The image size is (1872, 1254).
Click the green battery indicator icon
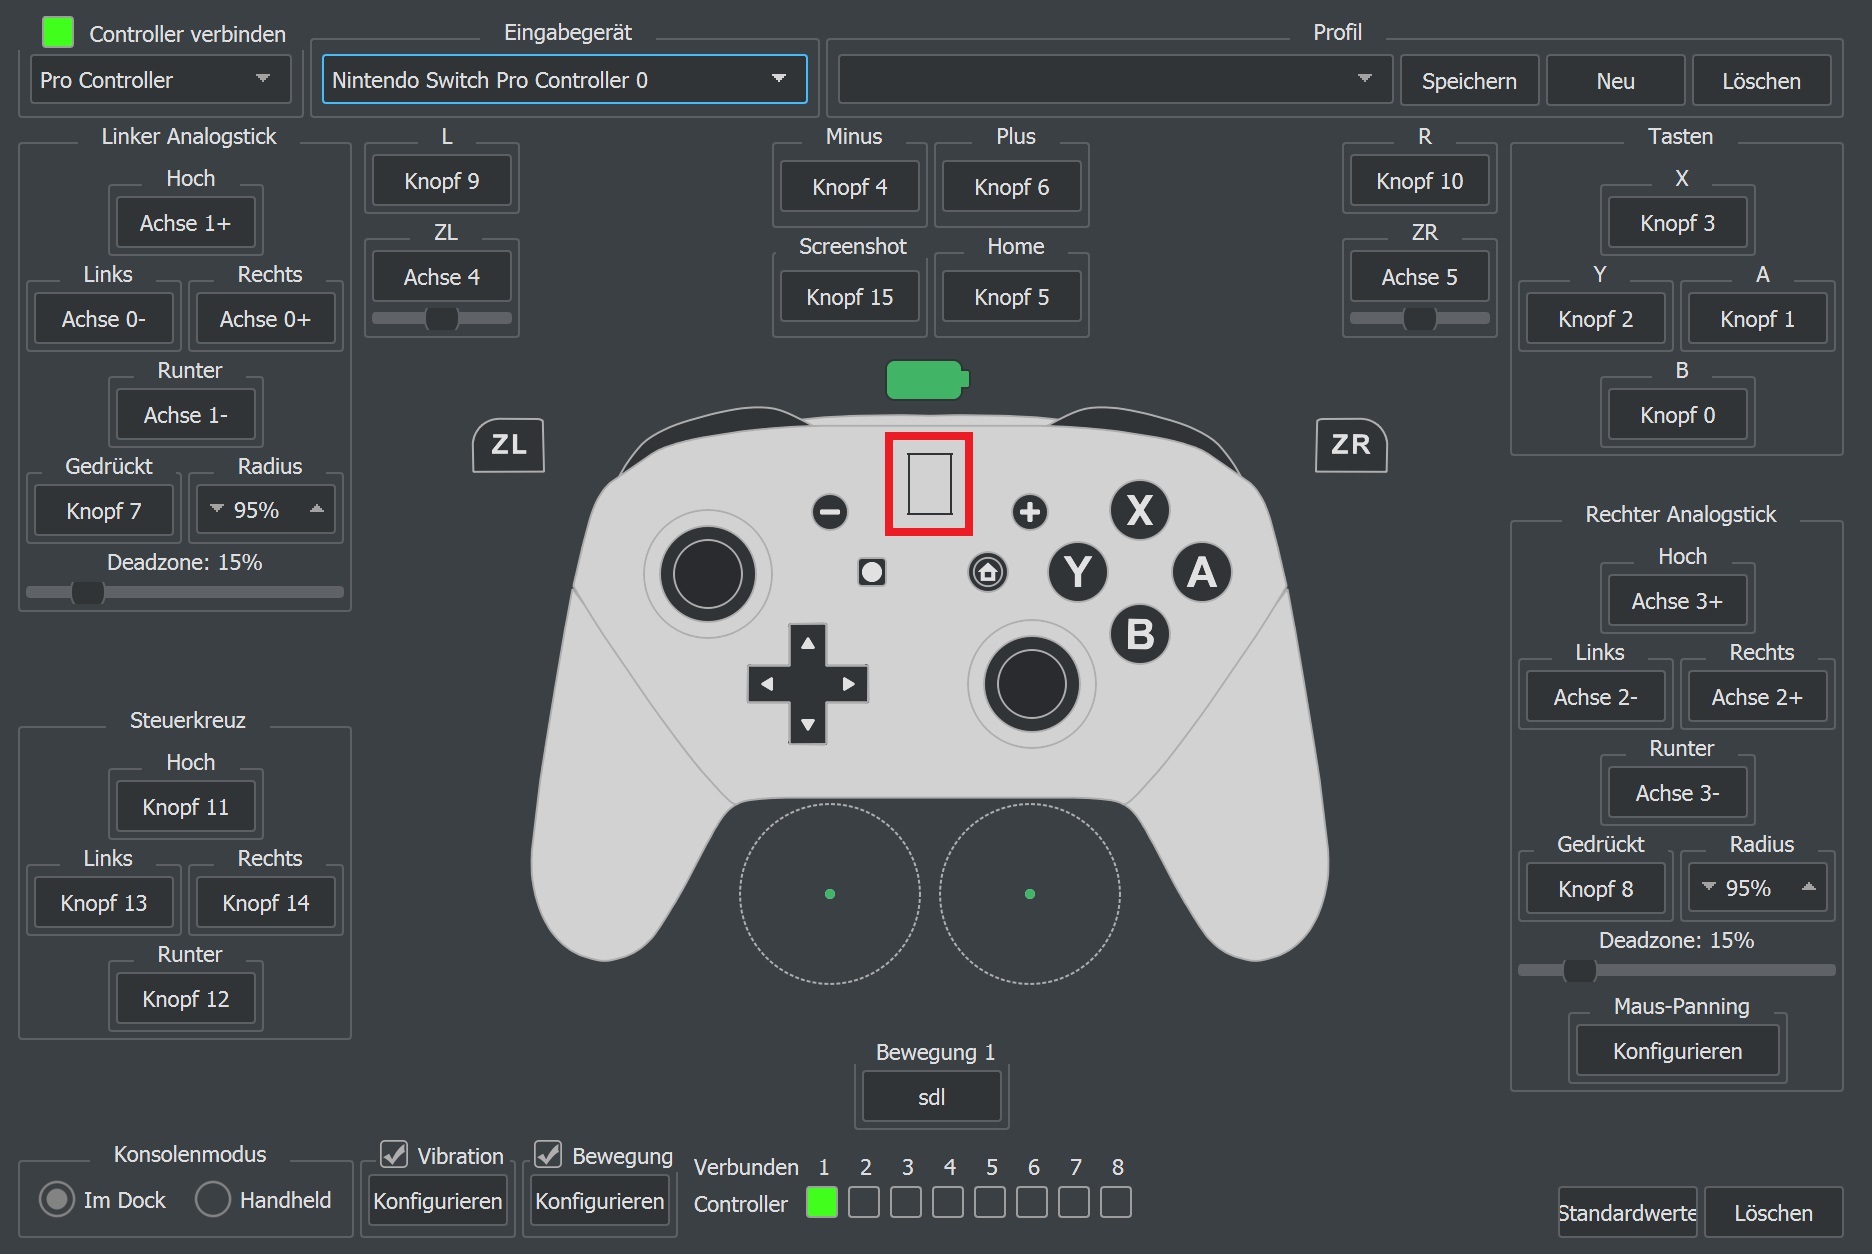926,380
